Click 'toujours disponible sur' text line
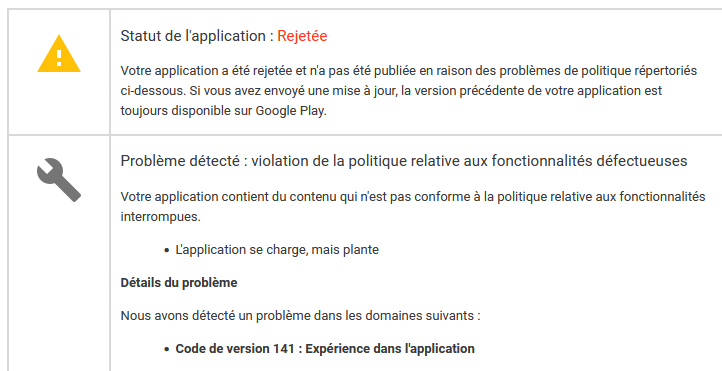The width and height of the screenshot is (722, 371). (186, 111)
